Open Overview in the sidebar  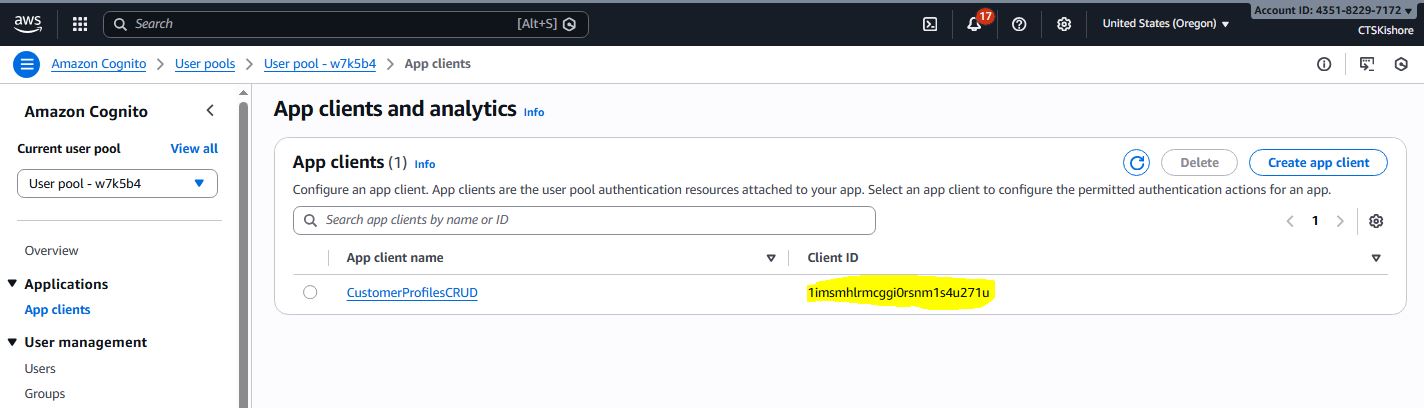click(51, 250)
